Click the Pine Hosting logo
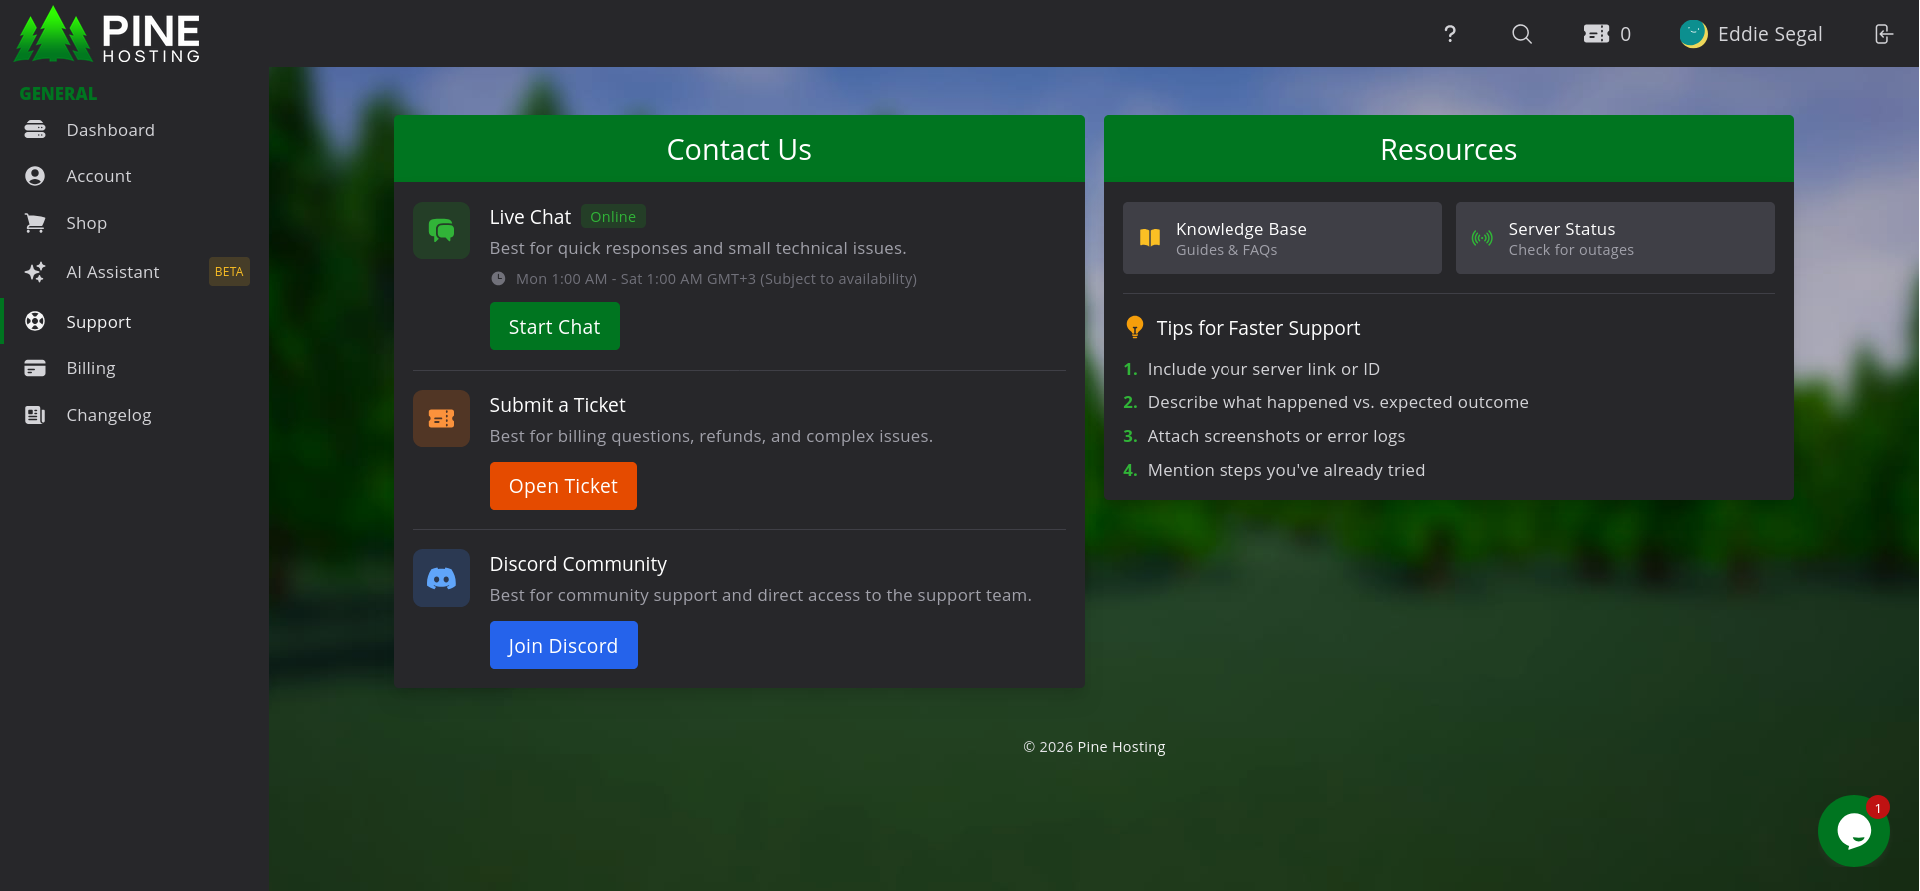The image size is (1920, 891). click(107, 35)
